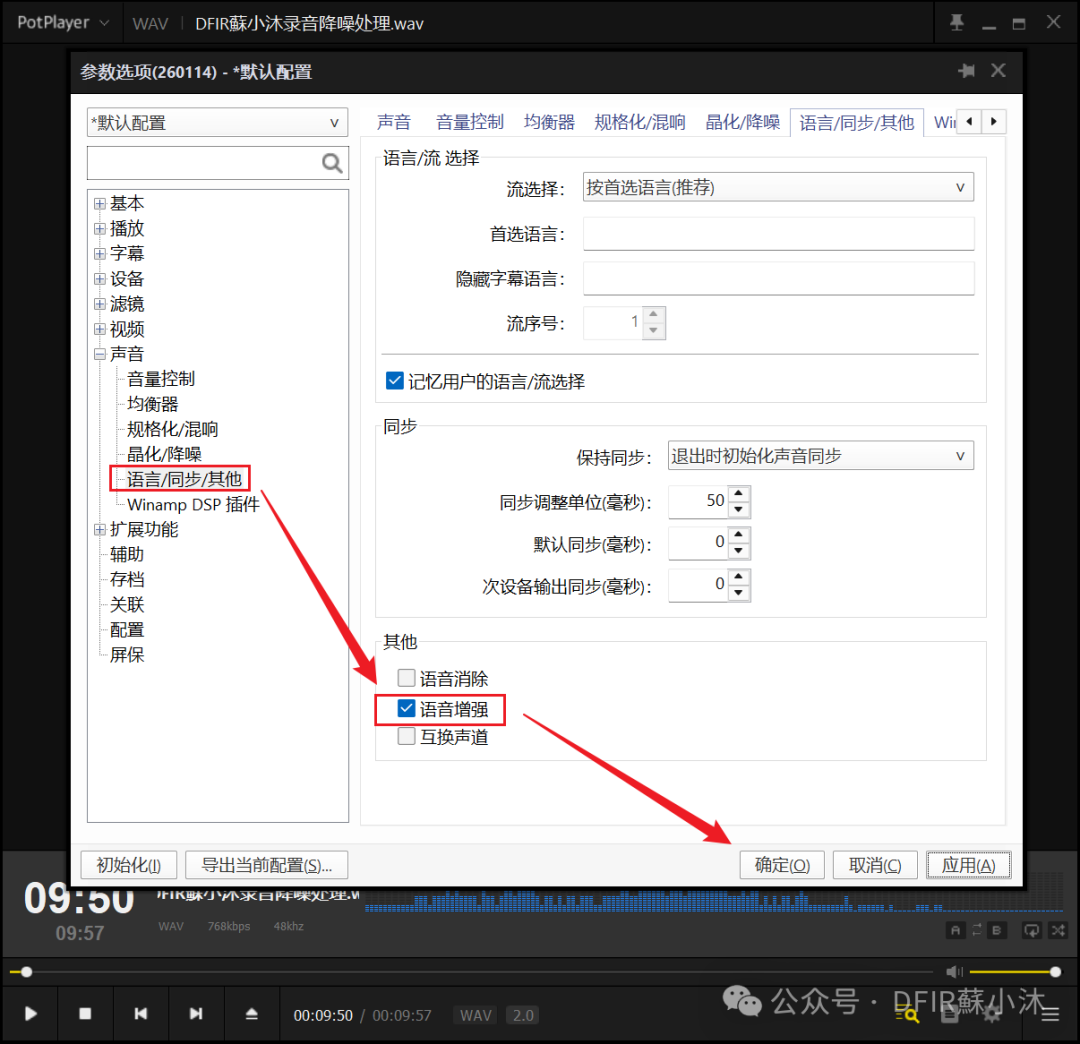Image resolution: width=1080 pixels, height=1044 pixels.
Task: Switch to the 均衡器 tab
Action: [x=549, y=122]
